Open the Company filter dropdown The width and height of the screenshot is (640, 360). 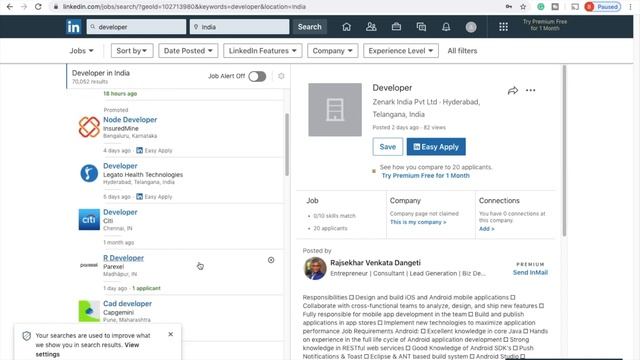pyautogui.click(x=332, y=51)
